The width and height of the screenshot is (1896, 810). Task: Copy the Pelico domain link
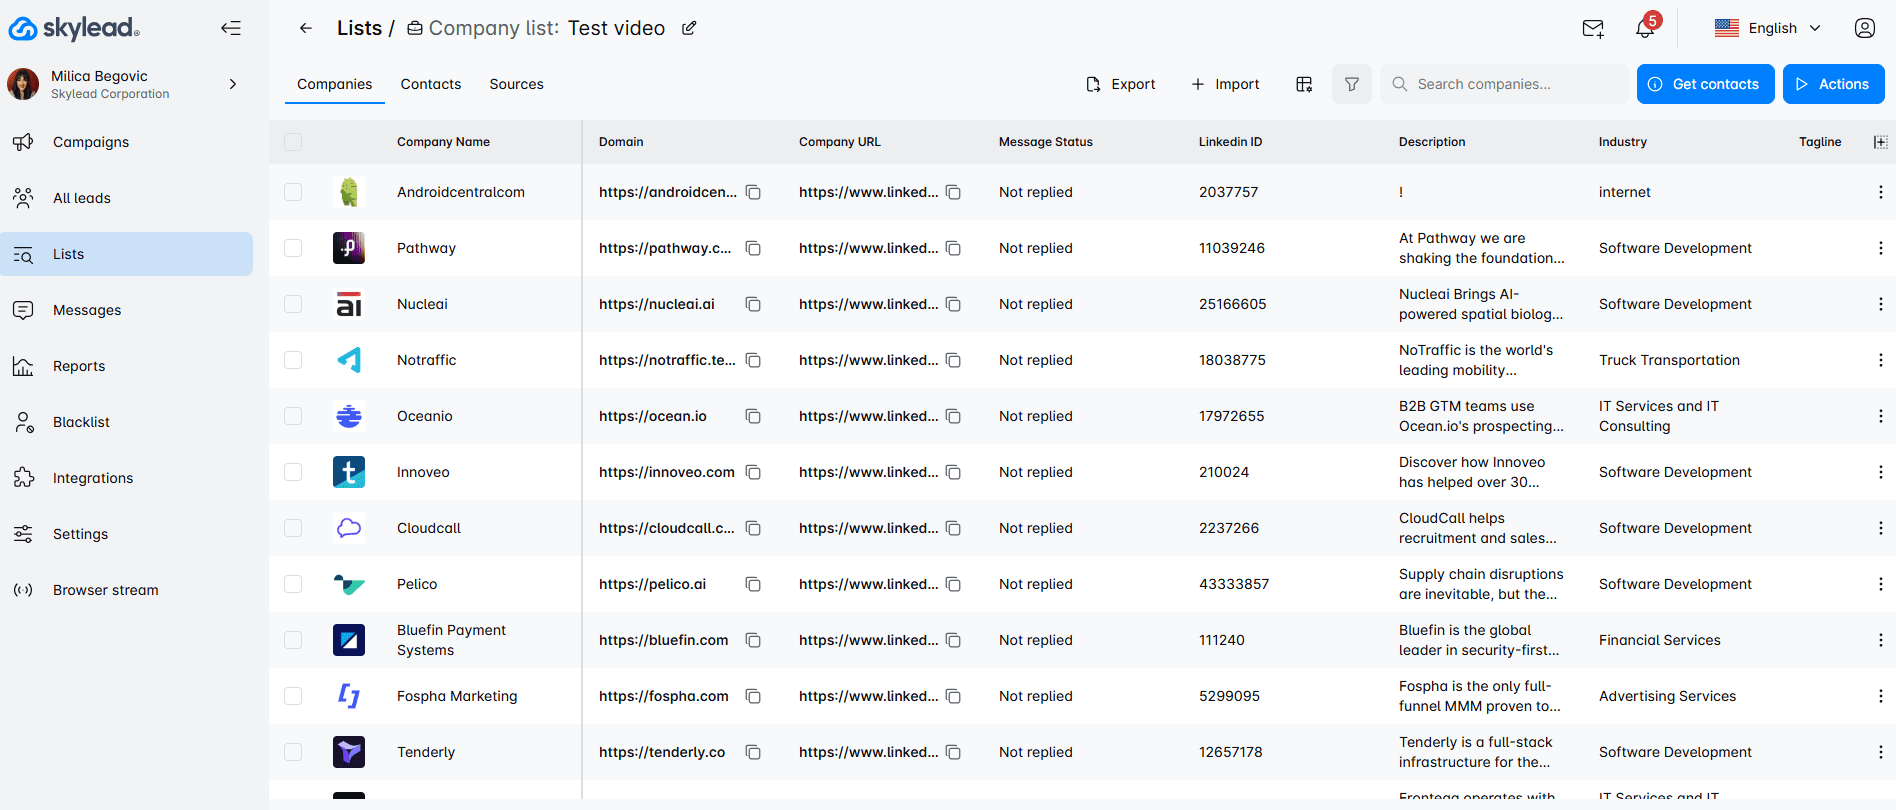pos(754,584)
